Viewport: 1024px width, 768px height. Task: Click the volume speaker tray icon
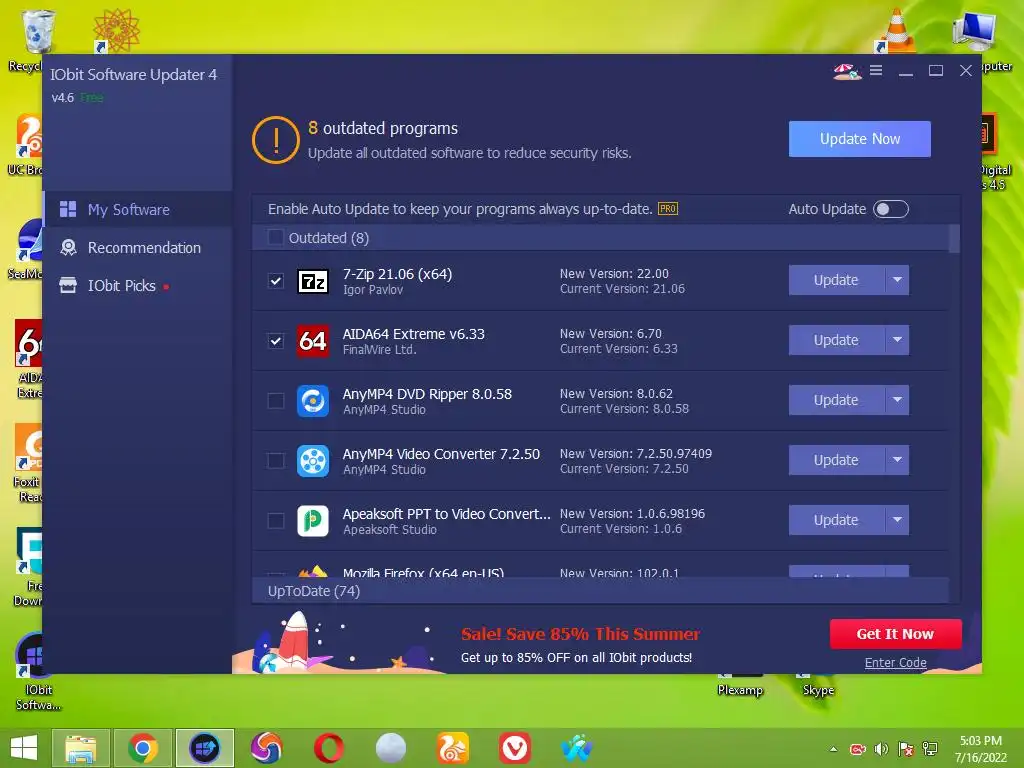tap(881, 749)
